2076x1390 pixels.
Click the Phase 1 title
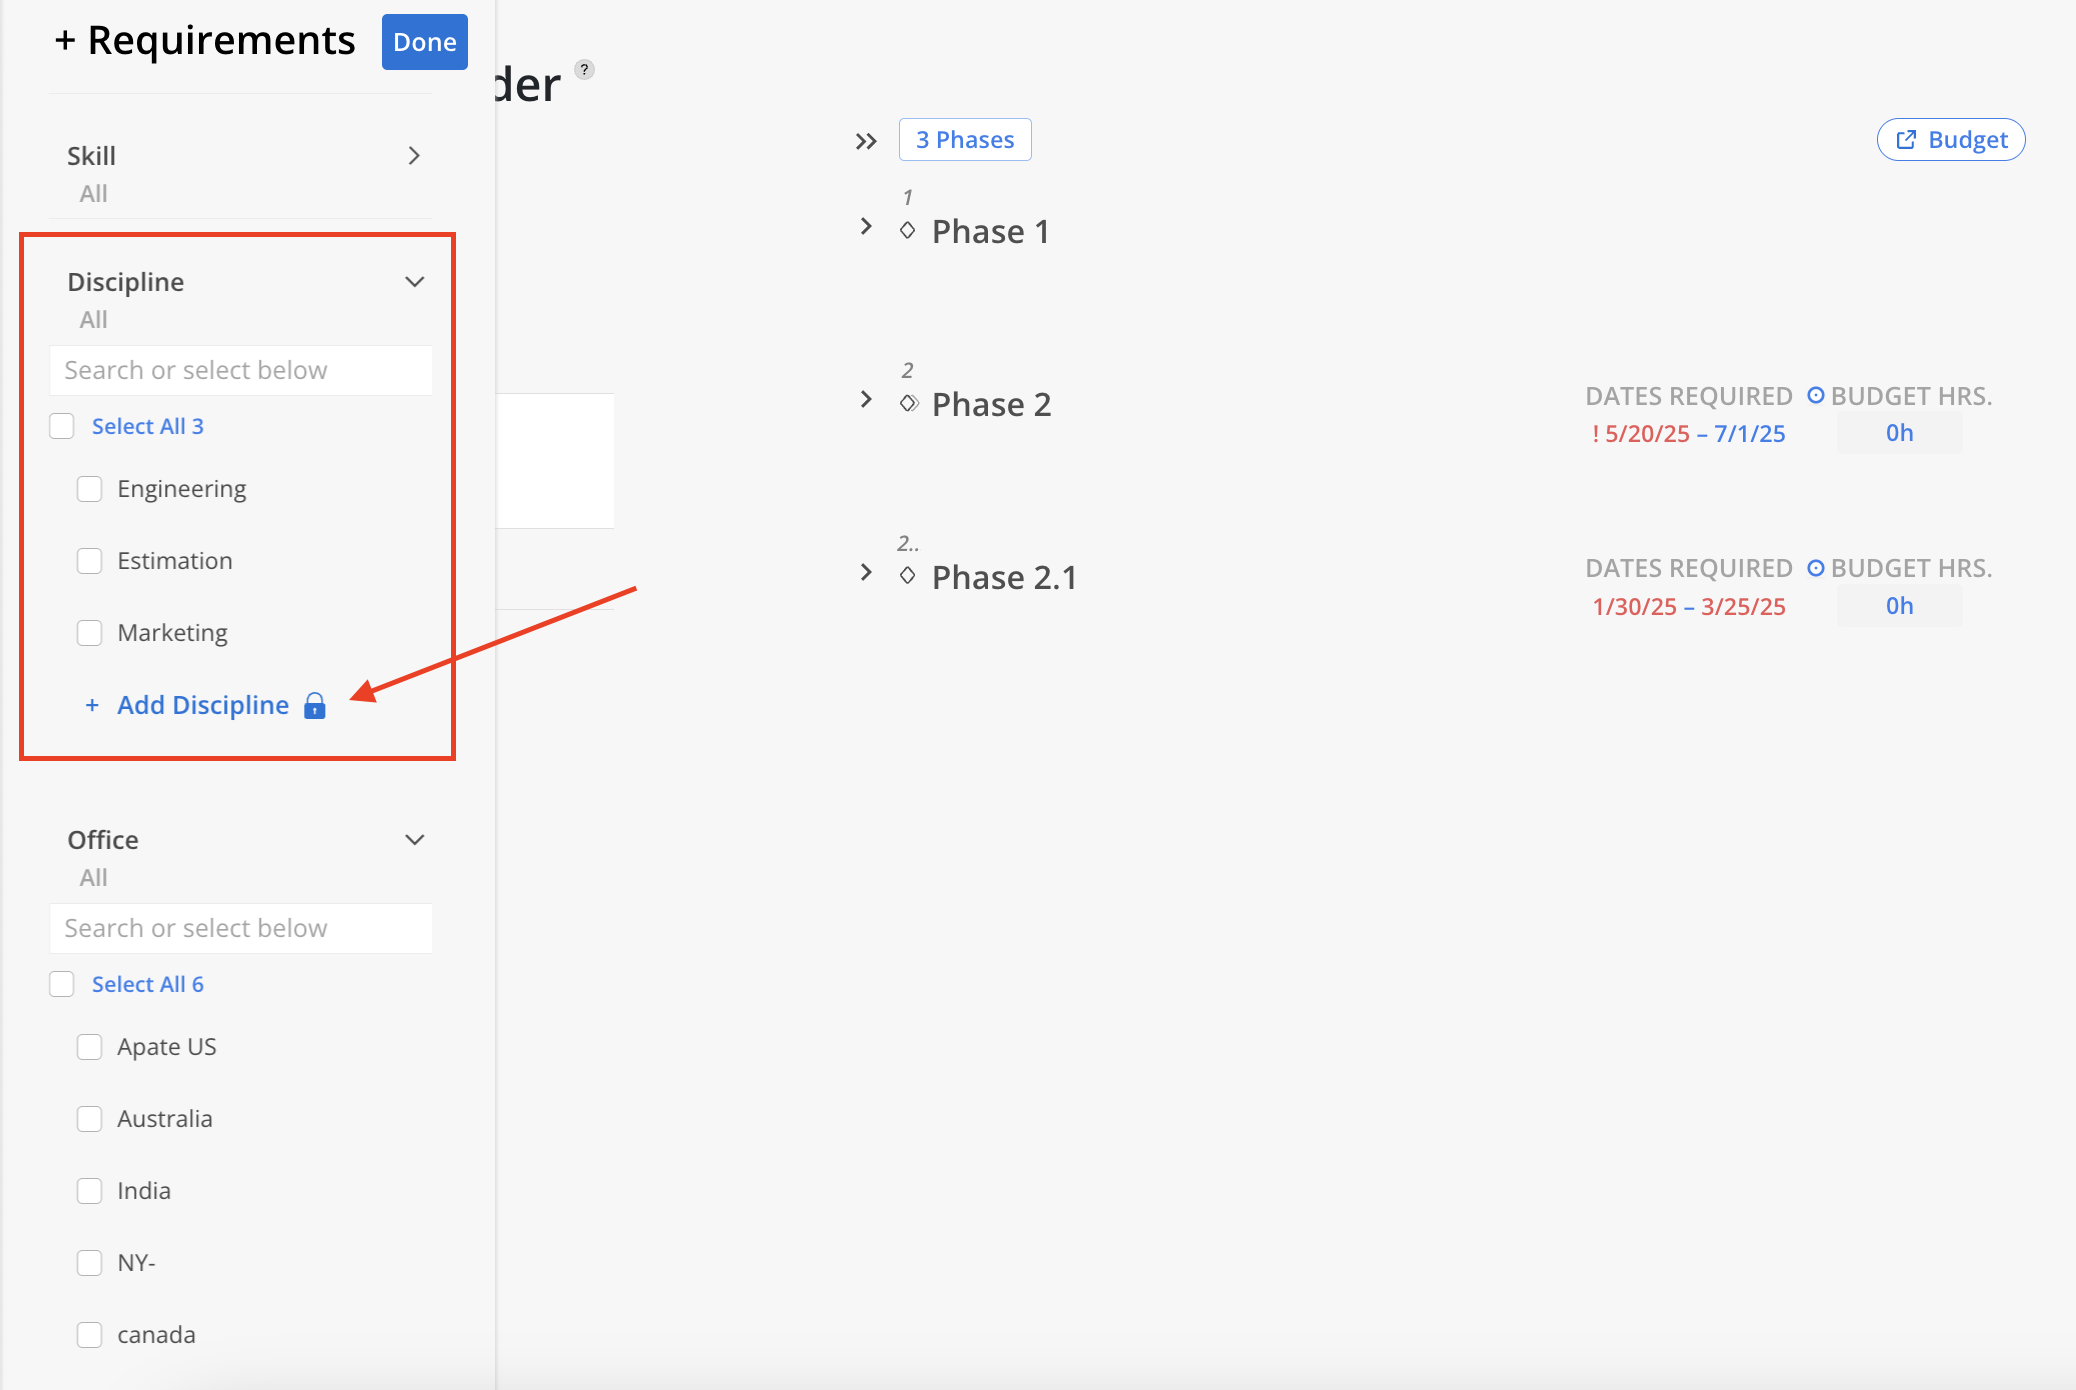pyautogui.click(x=991, y=231)
